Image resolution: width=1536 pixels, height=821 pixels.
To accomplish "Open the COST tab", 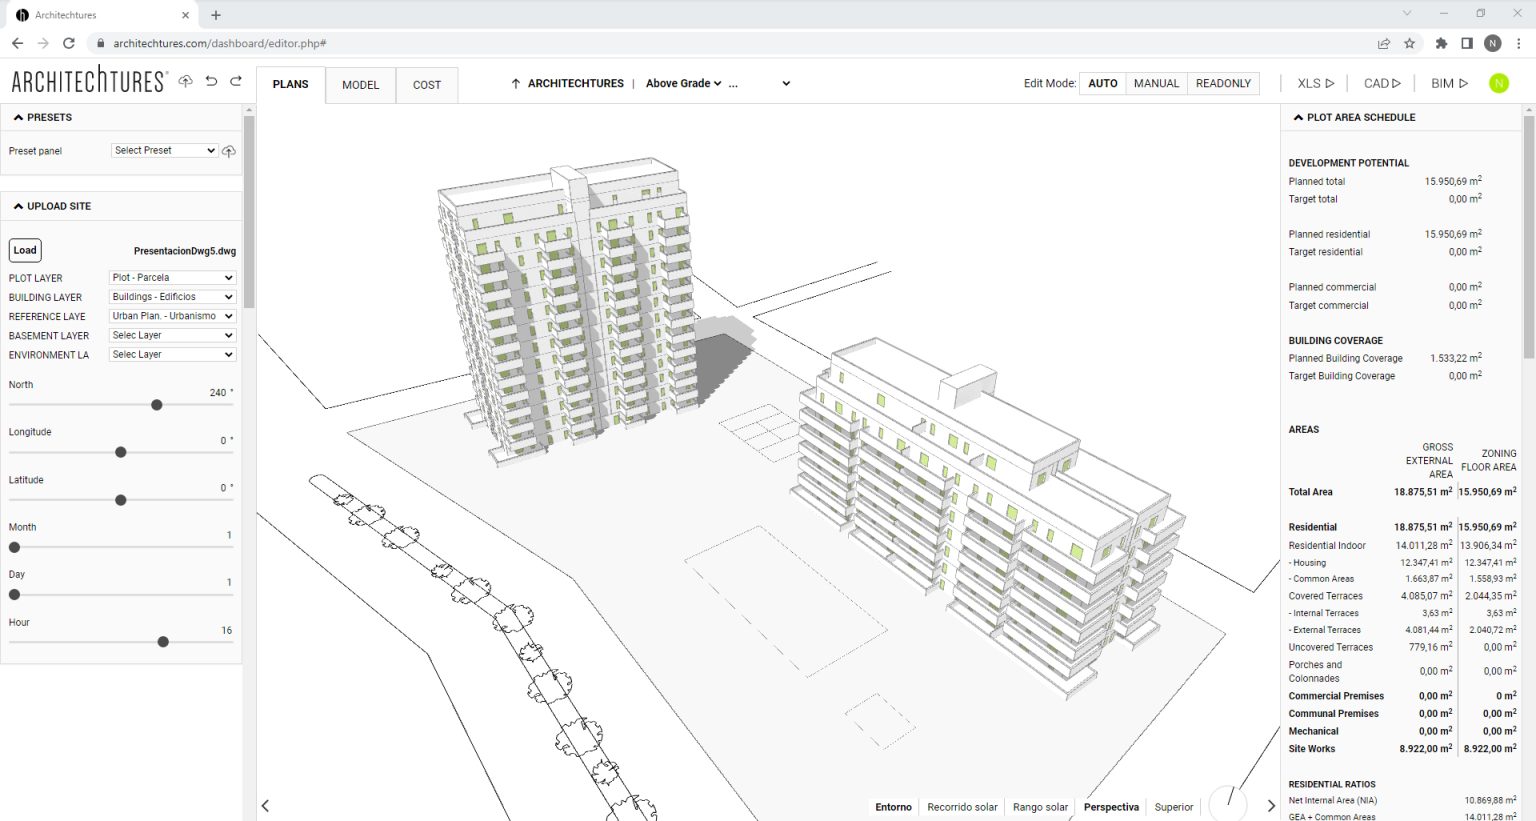I will click(426, 85).
